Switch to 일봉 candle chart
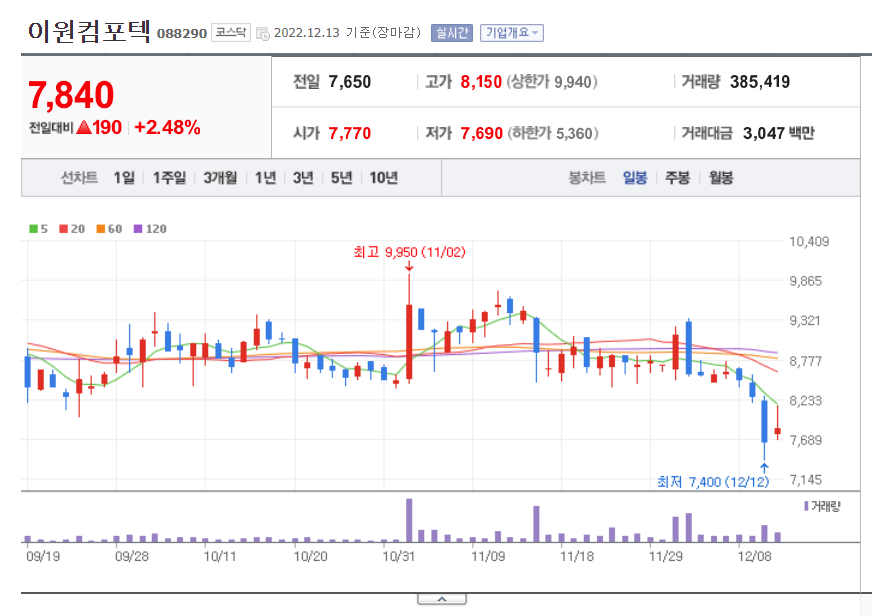 pos(635,178)
